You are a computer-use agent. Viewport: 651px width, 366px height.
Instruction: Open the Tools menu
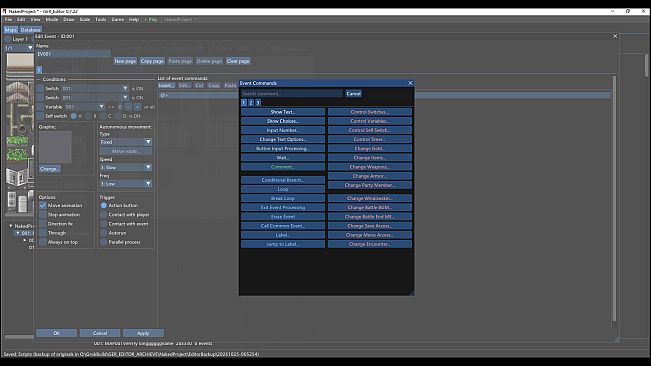(100, 20)
